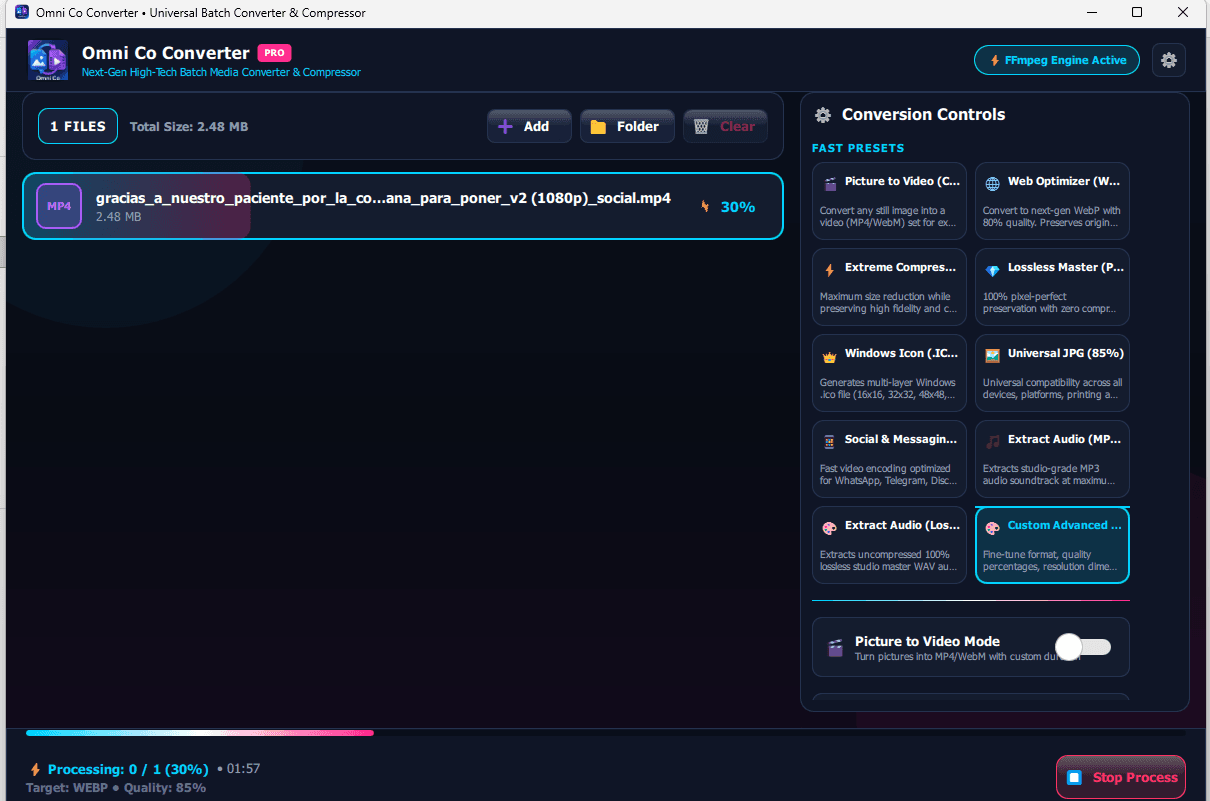Choose the Extreme Compression preset card
Image resolution: width=1210 pixels, height=801 pixels.
(x=890, y=287)
